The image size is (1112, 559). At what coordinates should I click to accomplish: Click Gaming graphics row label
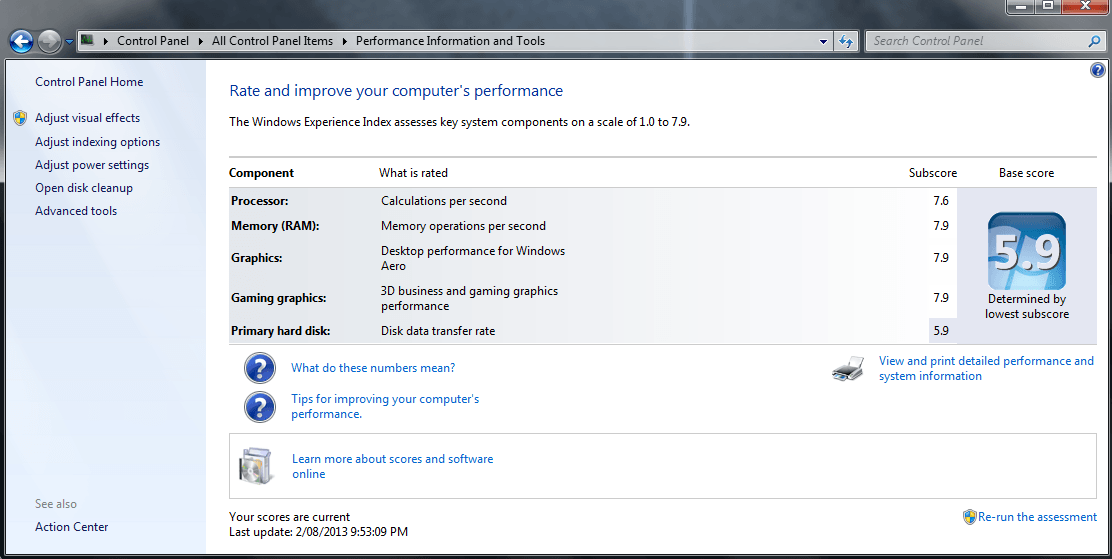pos(279,298)
